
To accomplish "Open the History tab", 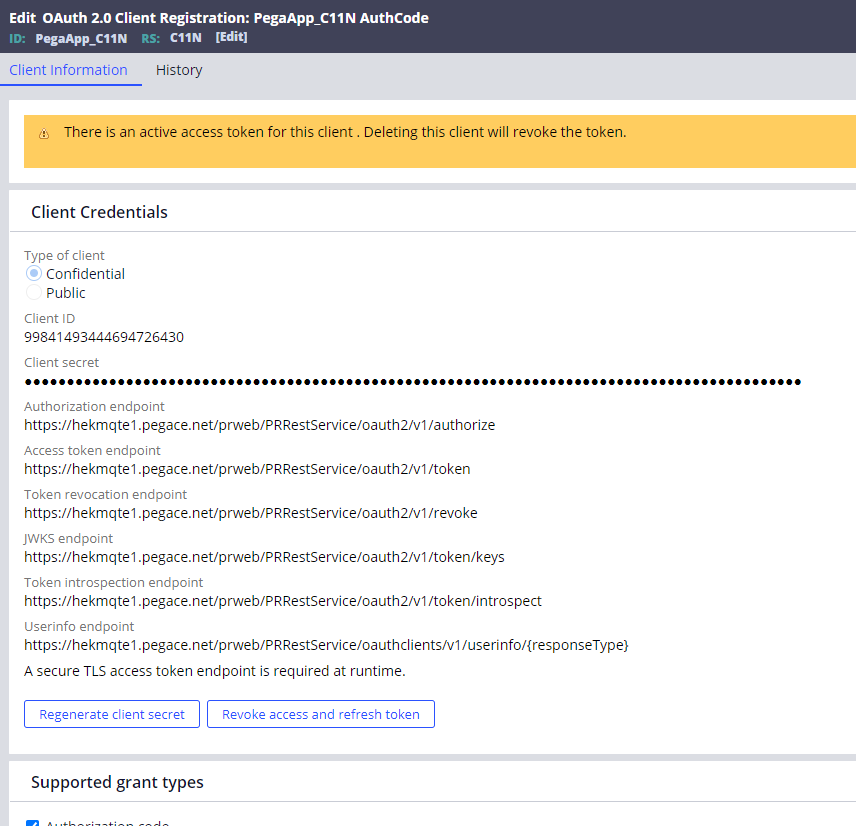I will pyautogui.click(x=179, y=70).
